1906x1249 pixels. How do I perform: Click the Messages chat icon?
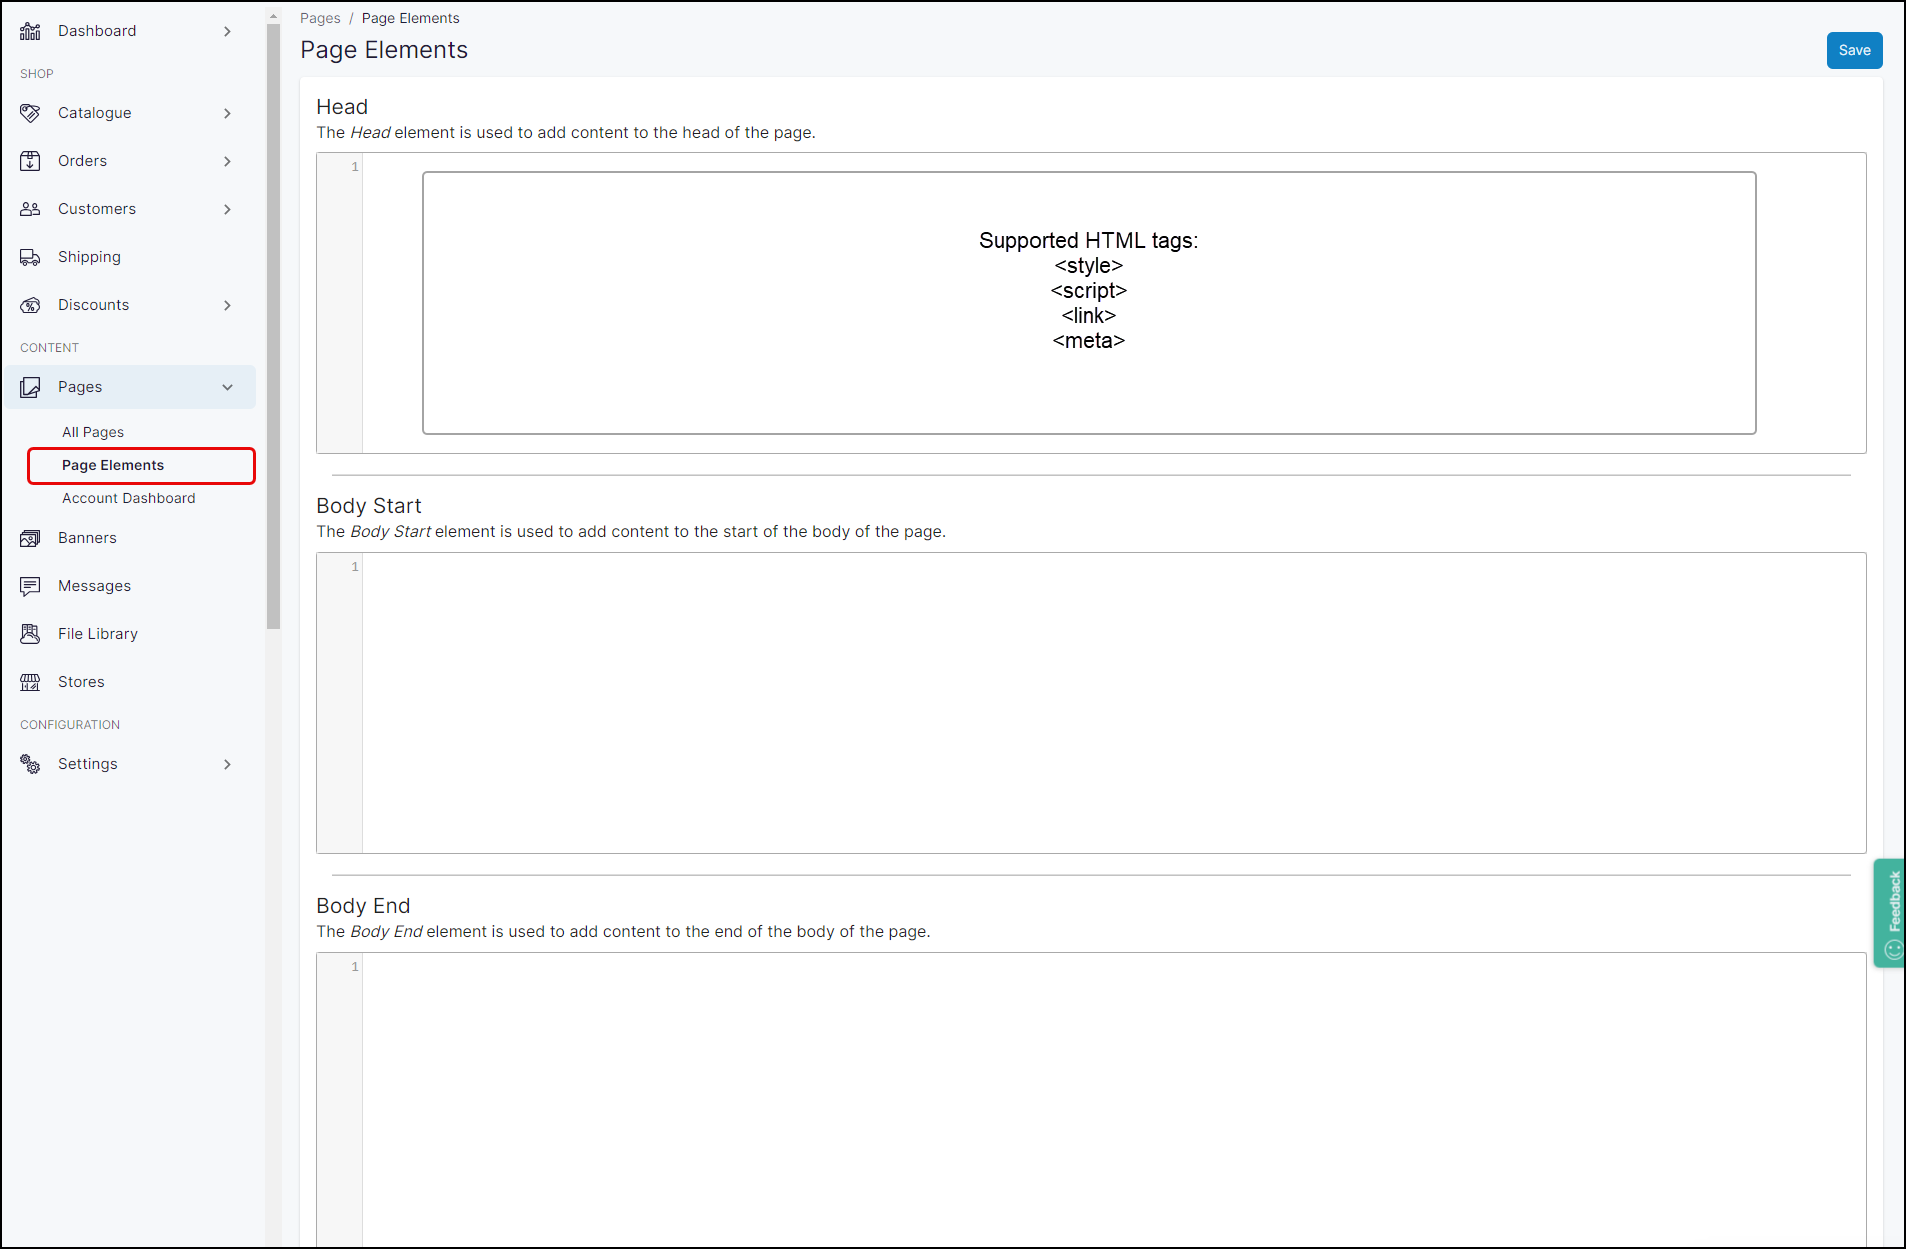[x=30, y=586]
